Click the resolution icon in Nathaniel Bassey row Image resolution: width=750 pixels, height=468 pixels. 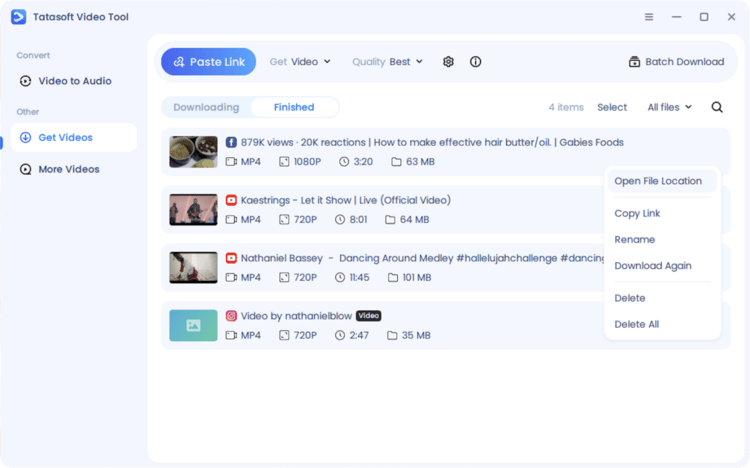tap(284, 278)
